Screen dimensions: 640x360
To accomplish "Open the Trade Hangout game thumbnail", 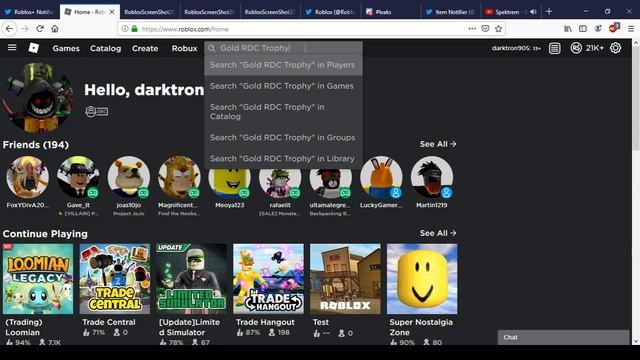I will [268, 279].
